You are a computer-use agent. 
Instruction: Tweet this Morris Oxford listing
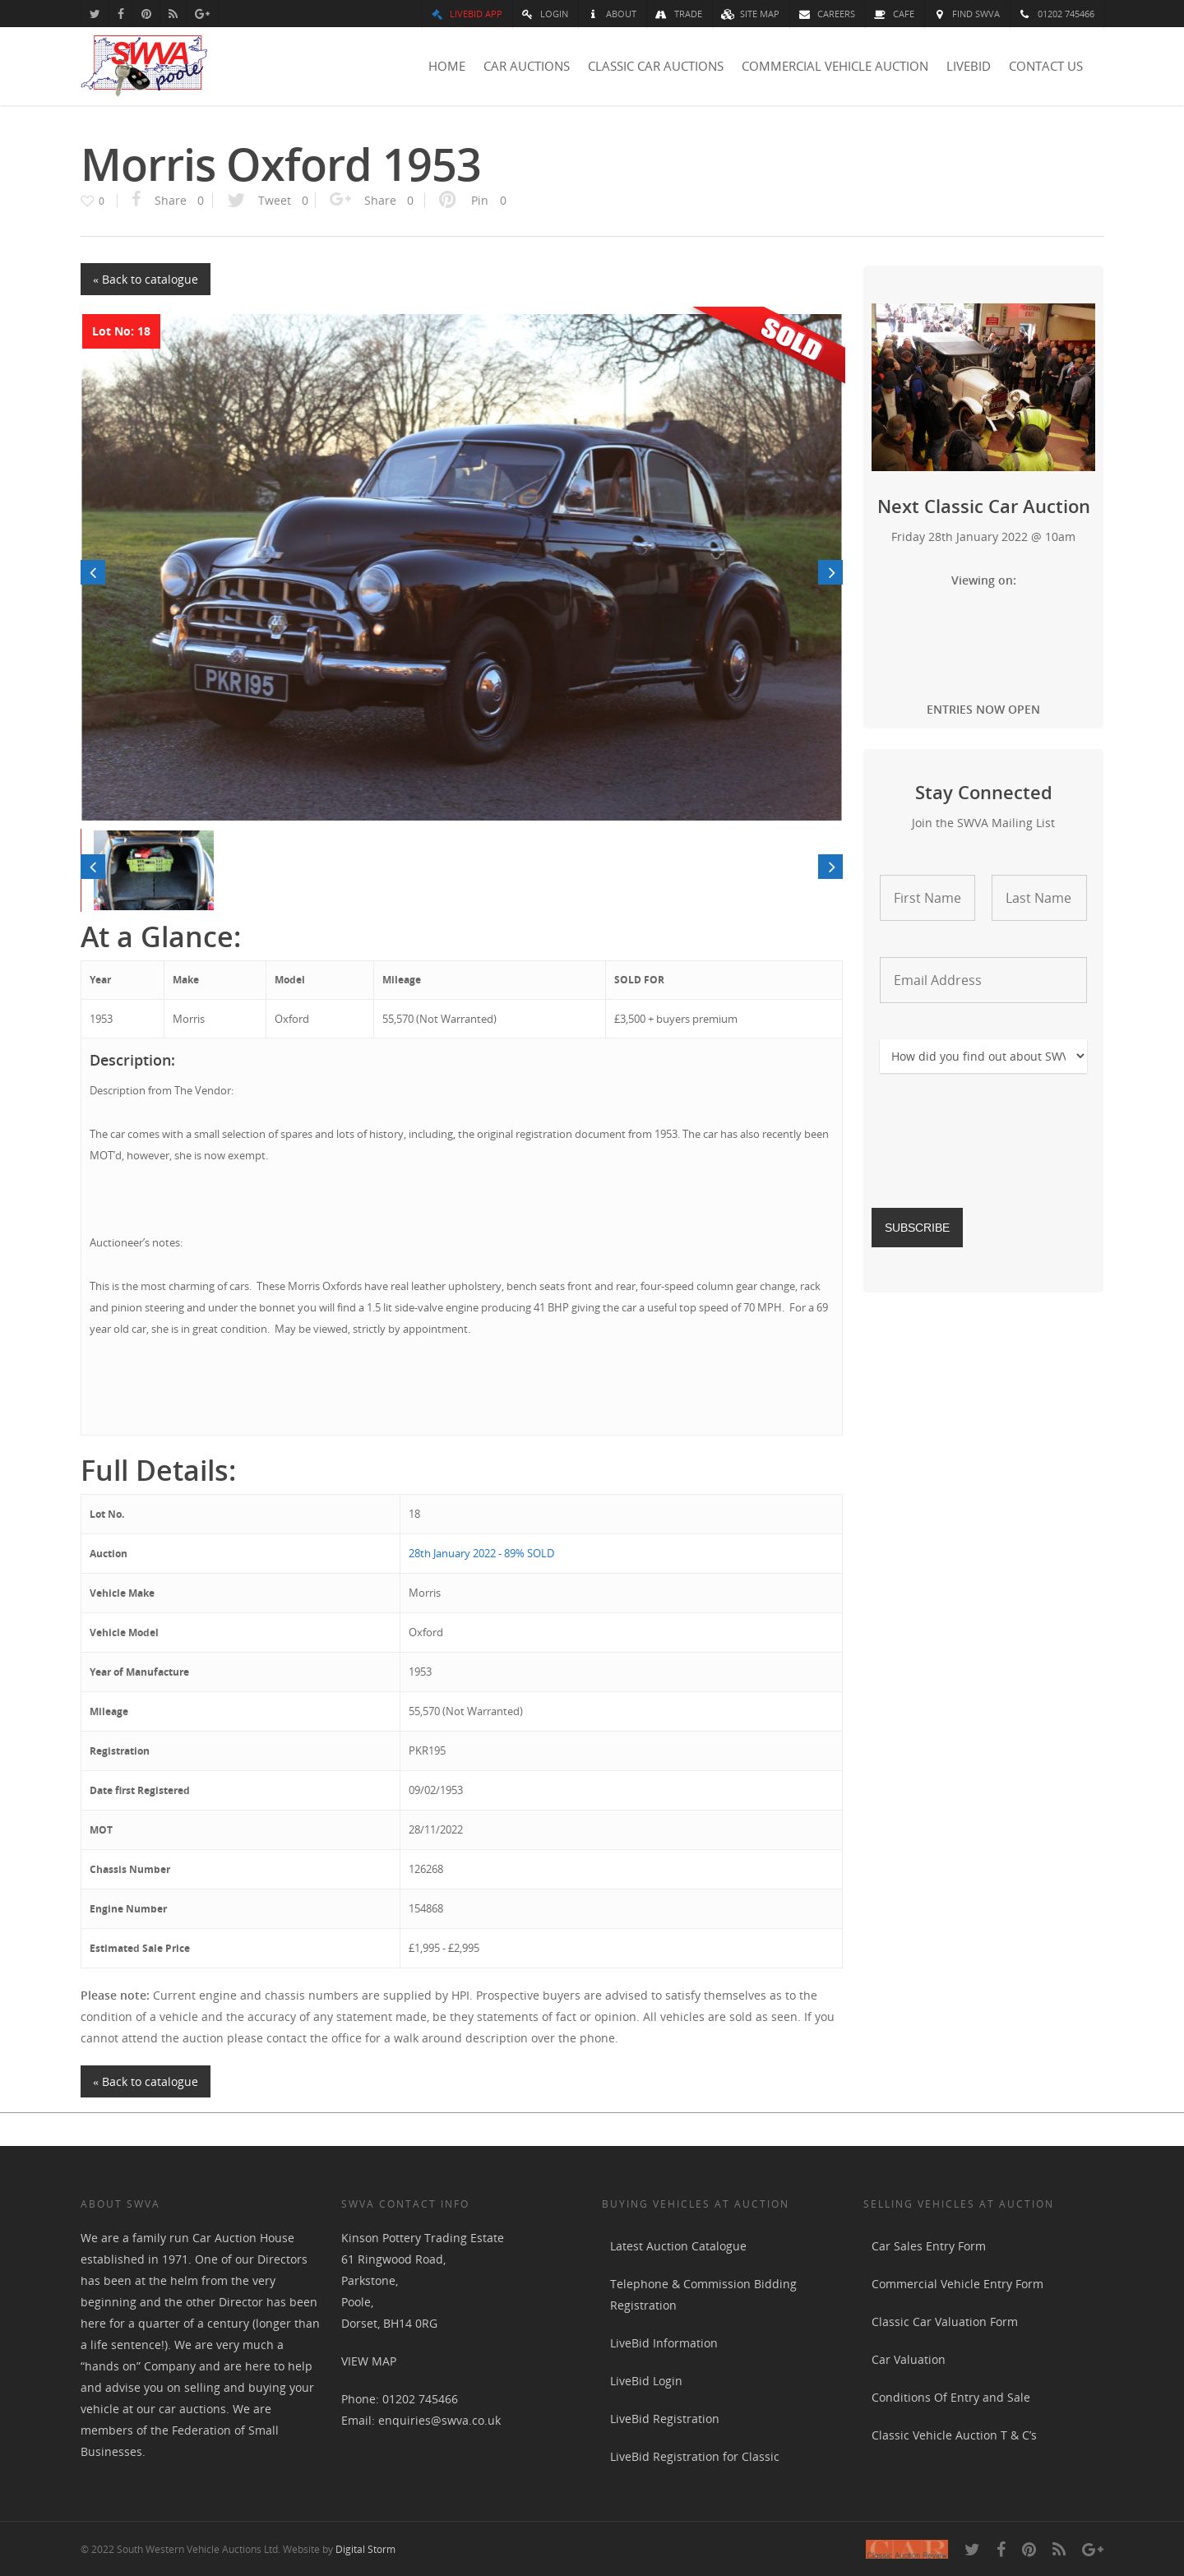268,200
